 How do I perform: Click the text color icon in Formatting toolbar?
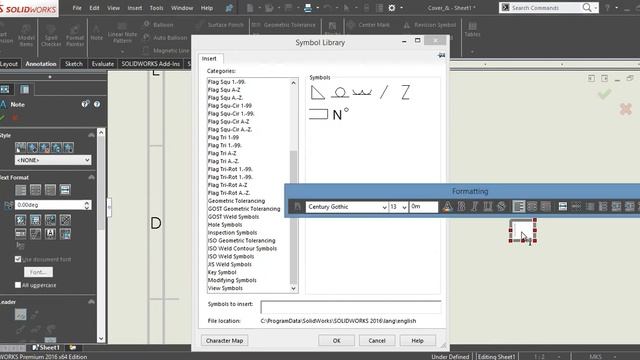click(447, 207)
